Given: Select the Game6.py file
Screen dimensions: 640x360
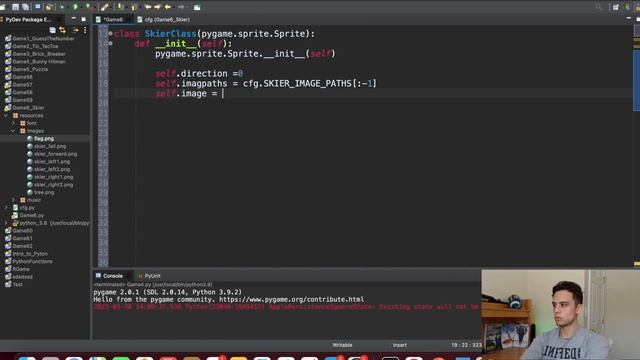Looking at the screenshot, I should 31,215.
